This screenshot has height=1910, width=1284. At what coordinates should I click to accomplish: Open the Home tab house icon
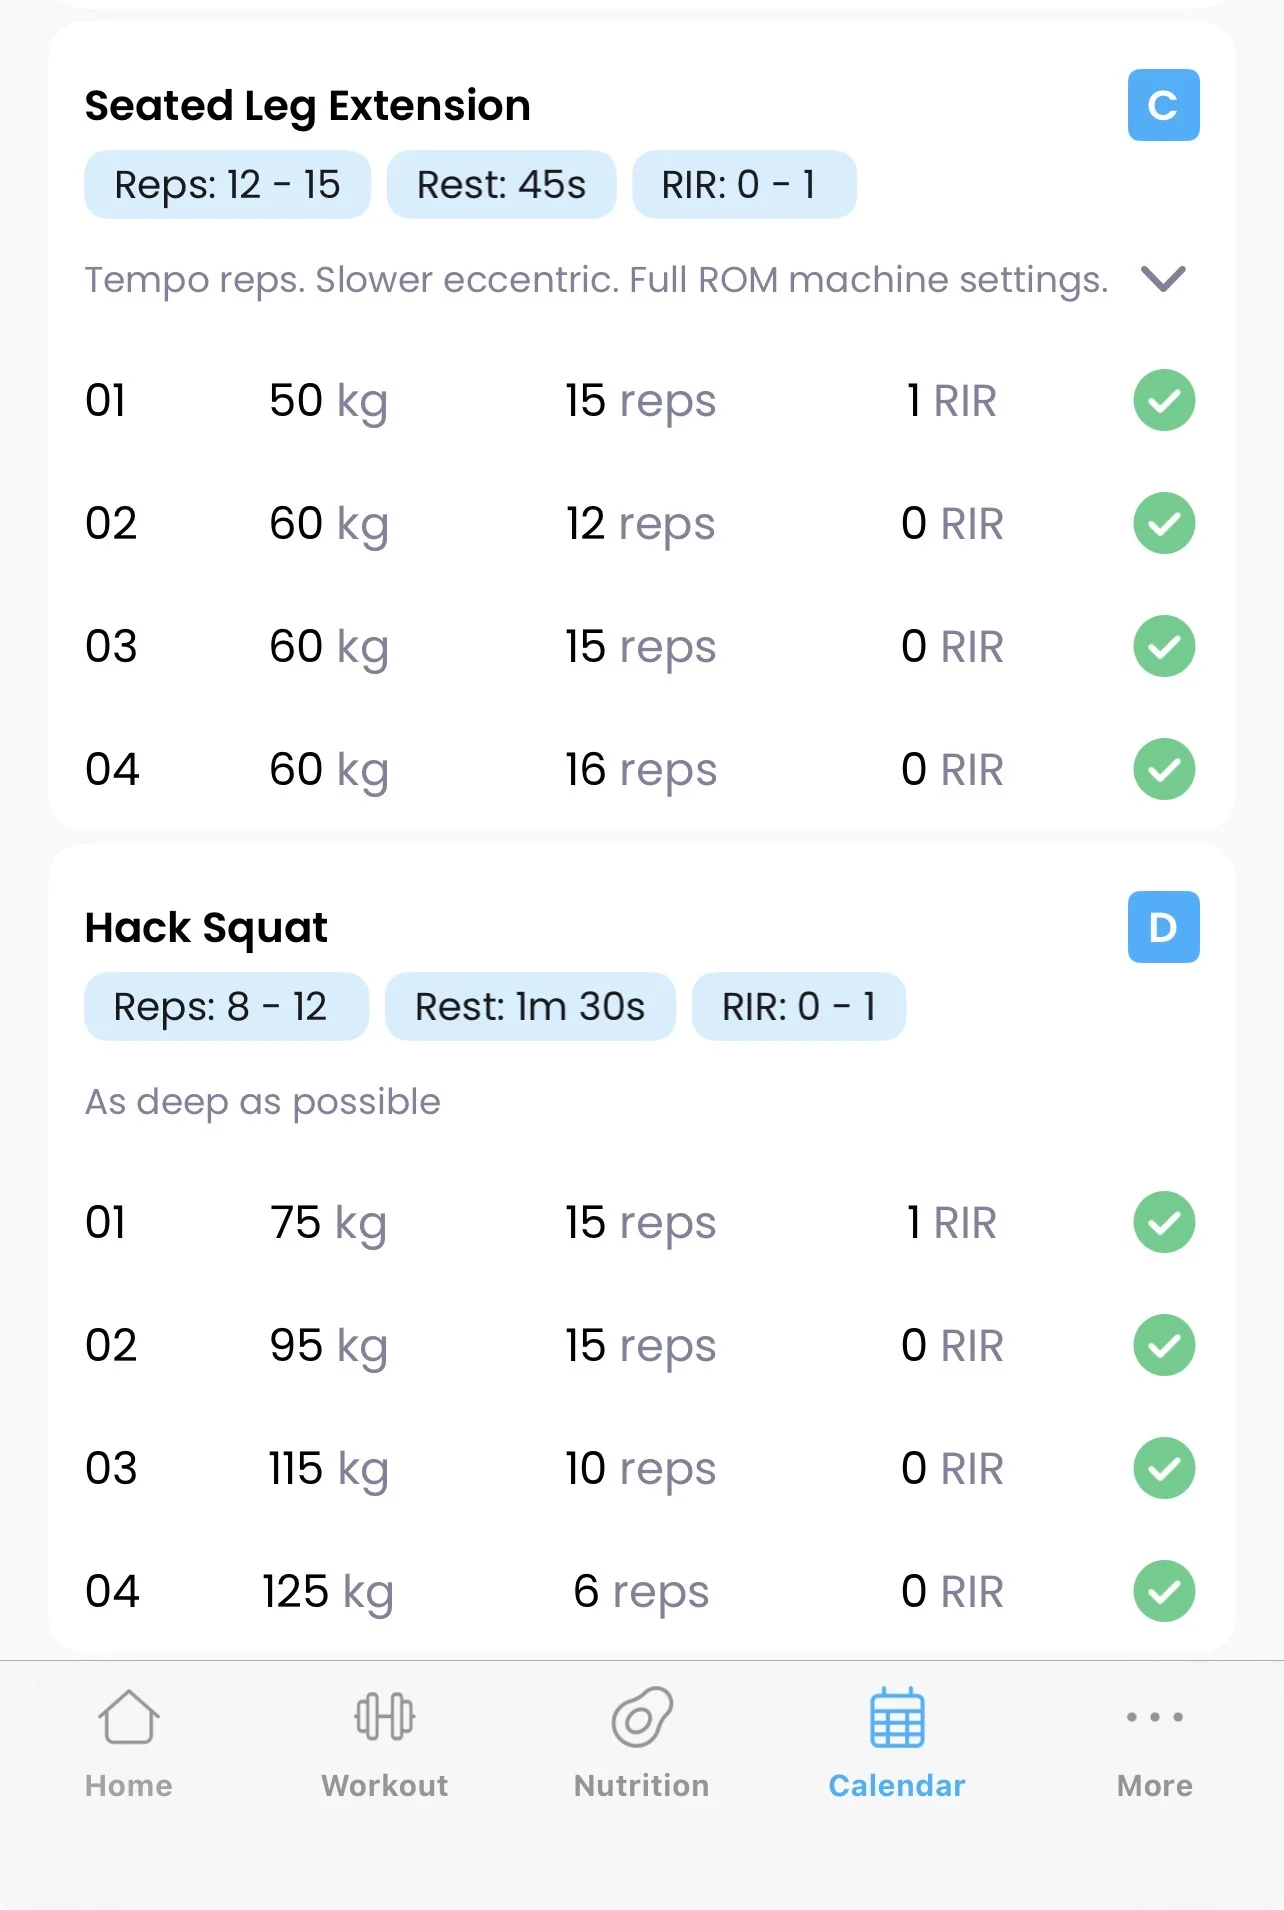[x=129, y=1718]
